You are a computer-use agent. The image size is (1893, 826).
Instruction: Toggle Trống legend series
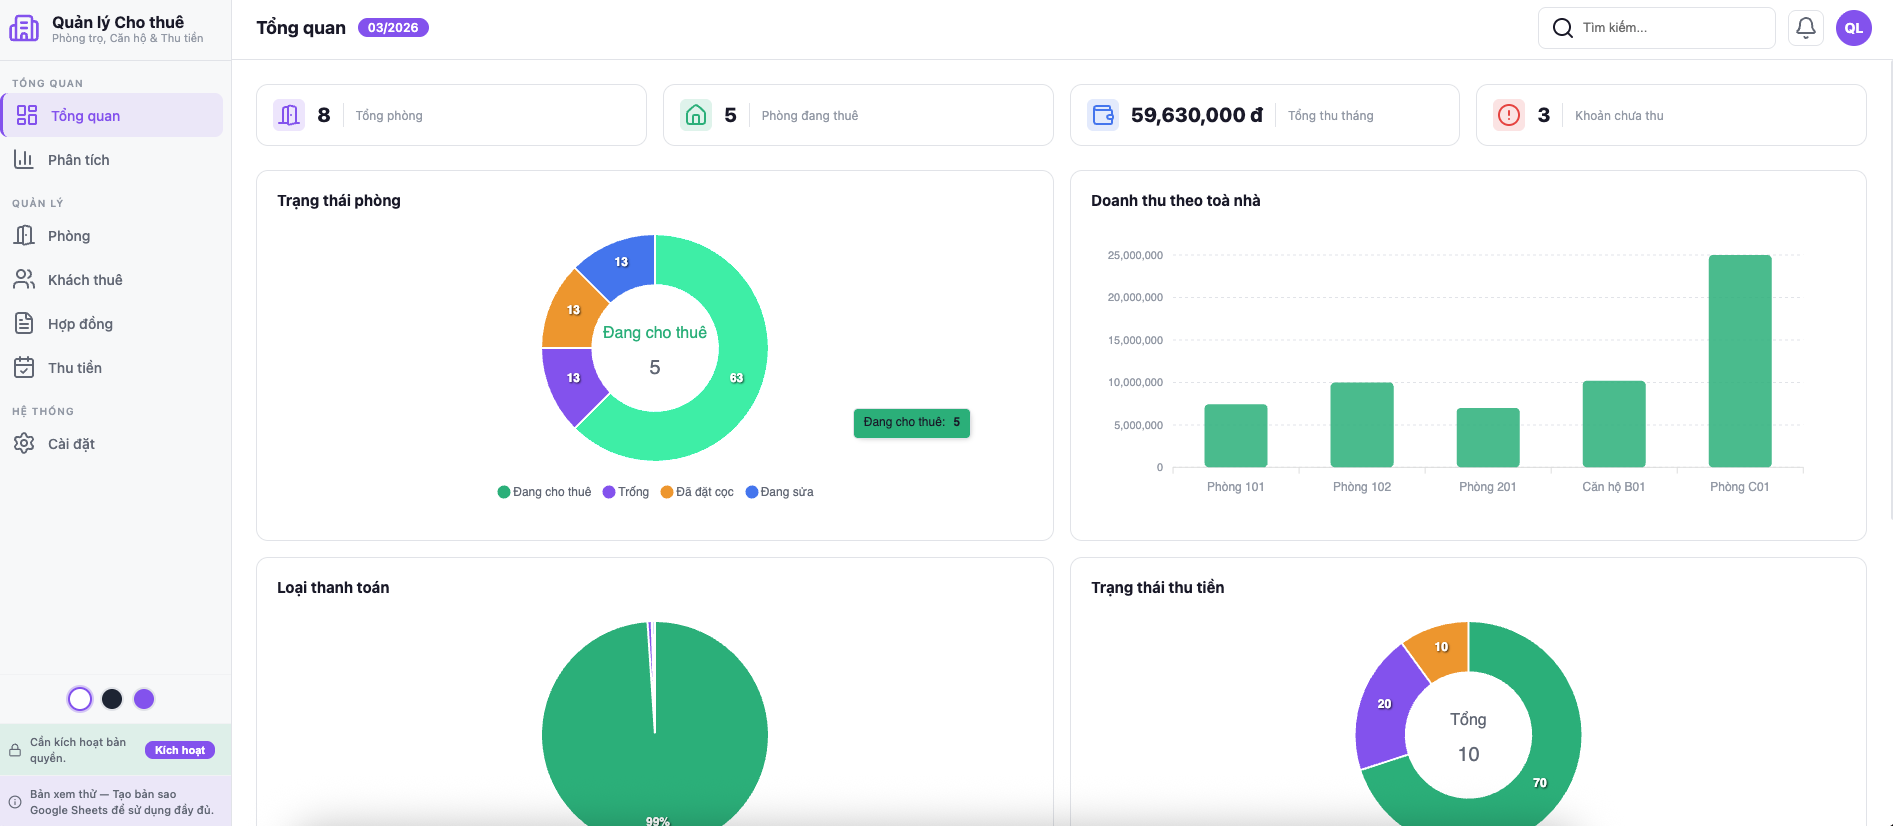626,492
